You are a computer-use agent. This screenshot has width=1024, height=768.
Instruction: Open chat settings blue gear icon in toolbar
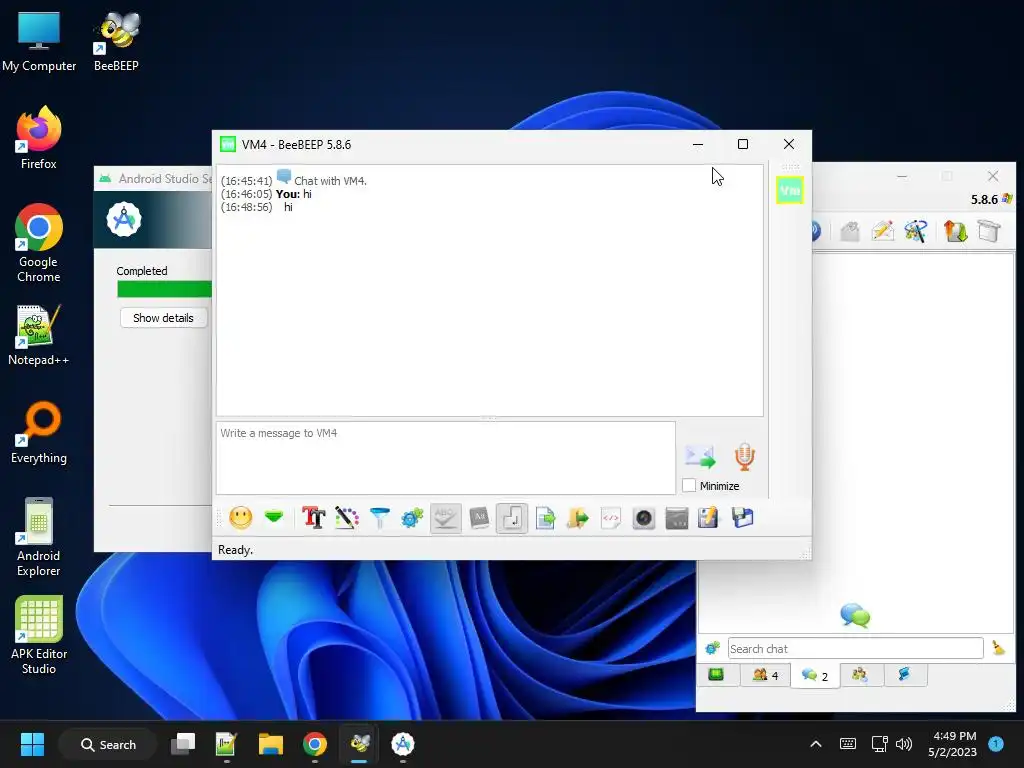click(412, 518)
